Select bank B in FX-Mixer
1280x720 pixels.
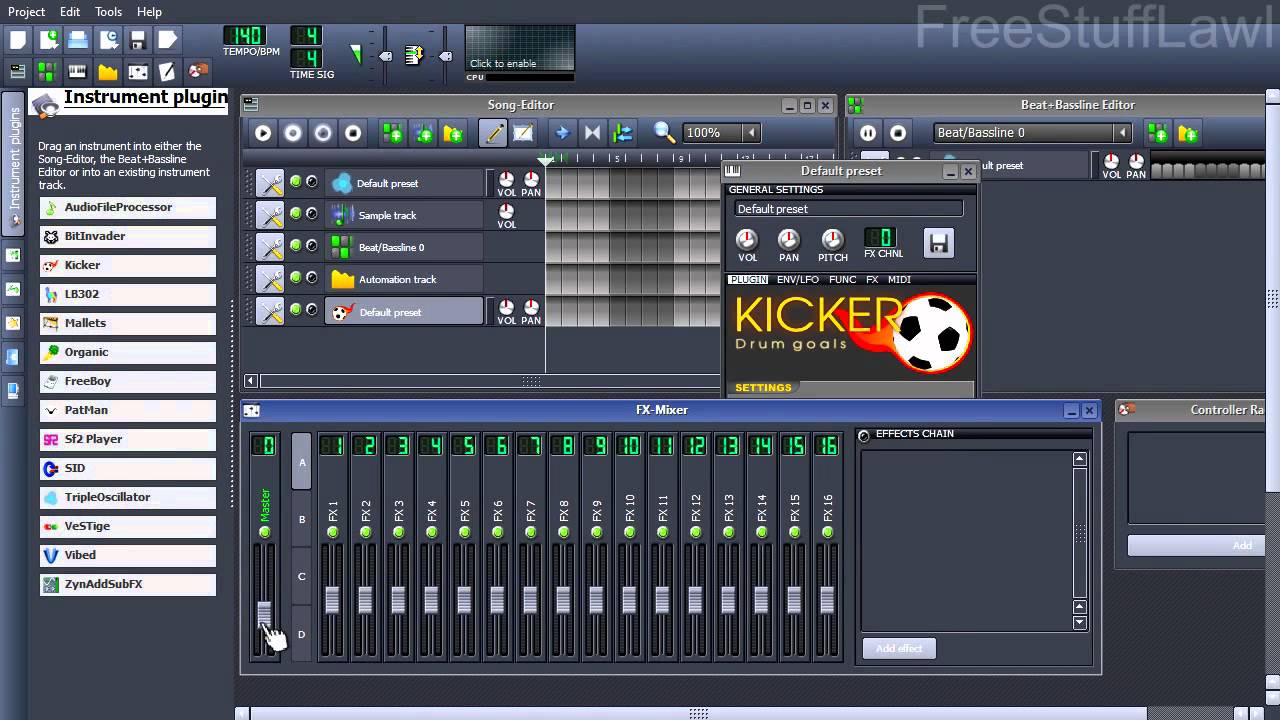coord(301,520)
